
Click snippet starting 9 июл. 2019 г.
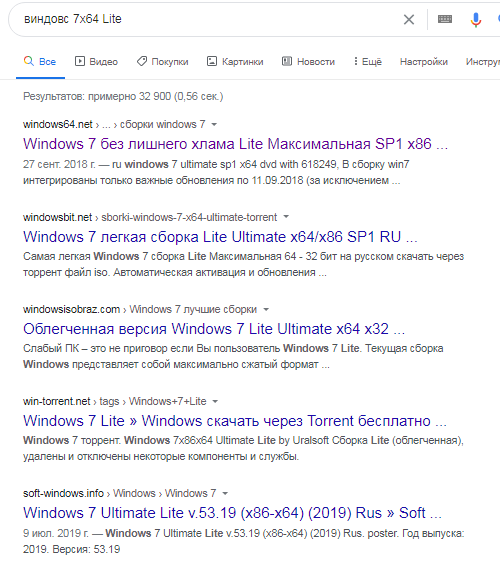point(243,541)
